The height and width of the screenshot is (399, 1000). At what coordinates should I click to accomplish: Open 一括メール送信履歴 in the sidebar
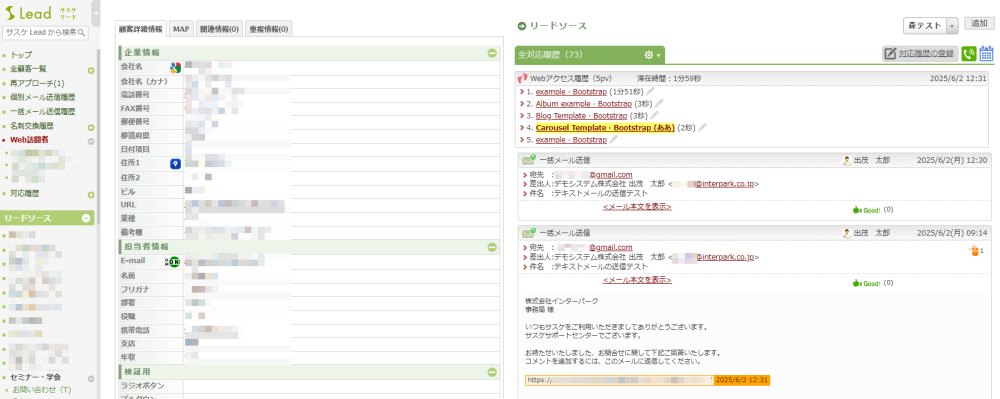click(x=42, y=112)
